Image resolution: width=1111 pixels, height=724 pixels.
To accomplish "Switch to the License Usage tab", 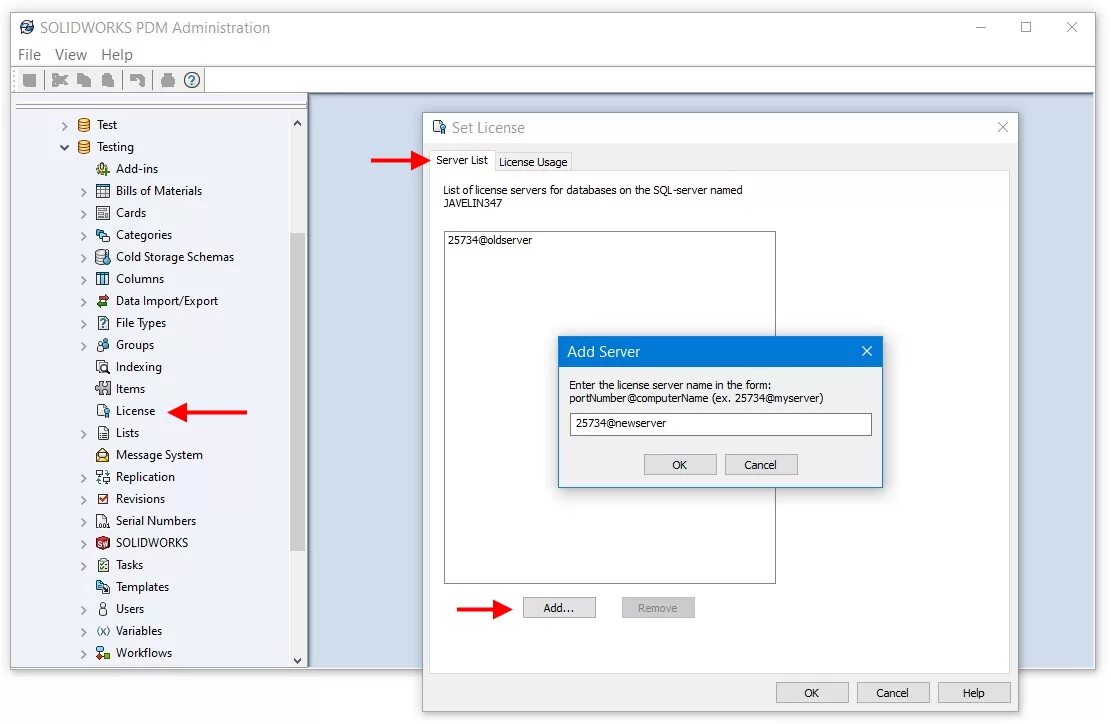I will click(x=533, y=162).
